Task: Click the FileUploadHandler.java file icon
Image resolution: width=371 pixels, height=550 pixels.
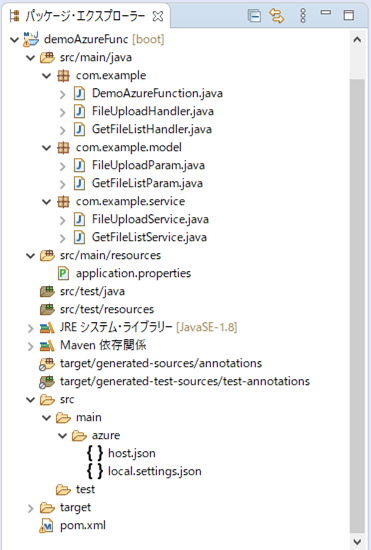Action: click(x=80, y=111)
